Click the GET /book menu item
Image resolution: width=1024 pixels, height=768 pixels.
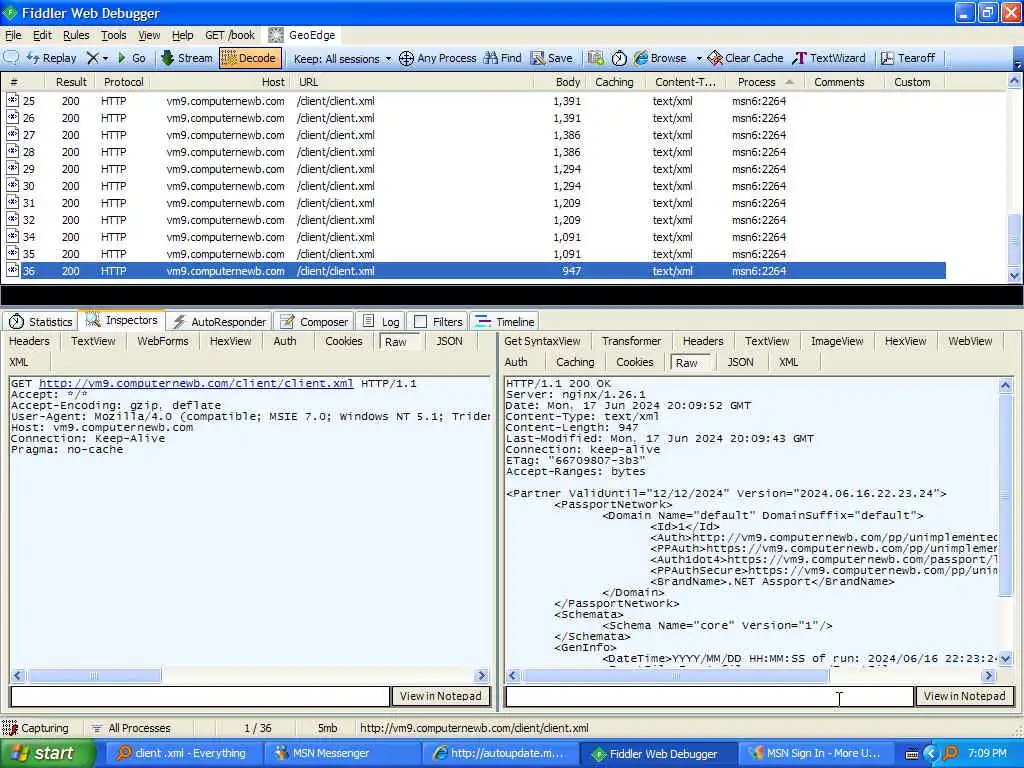(x=230, y=35)
